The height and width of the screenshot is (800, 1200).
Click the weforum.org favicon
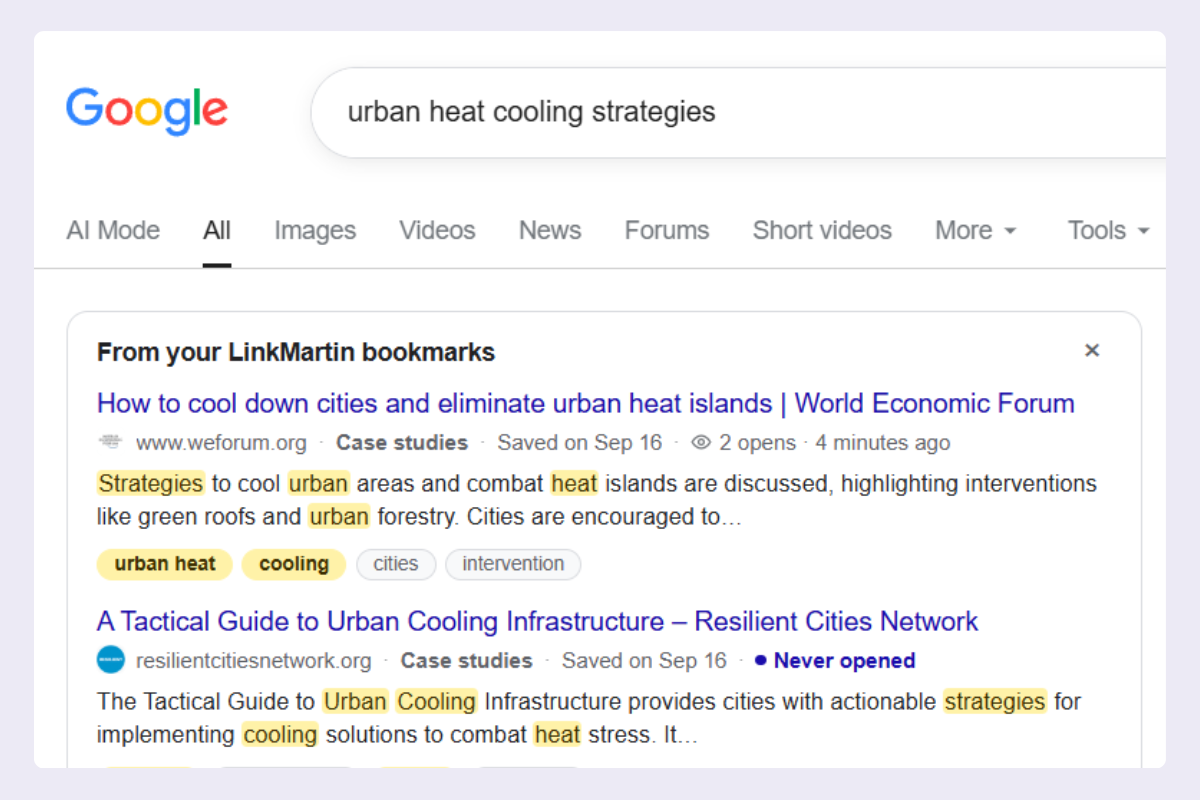click(110, 442)
